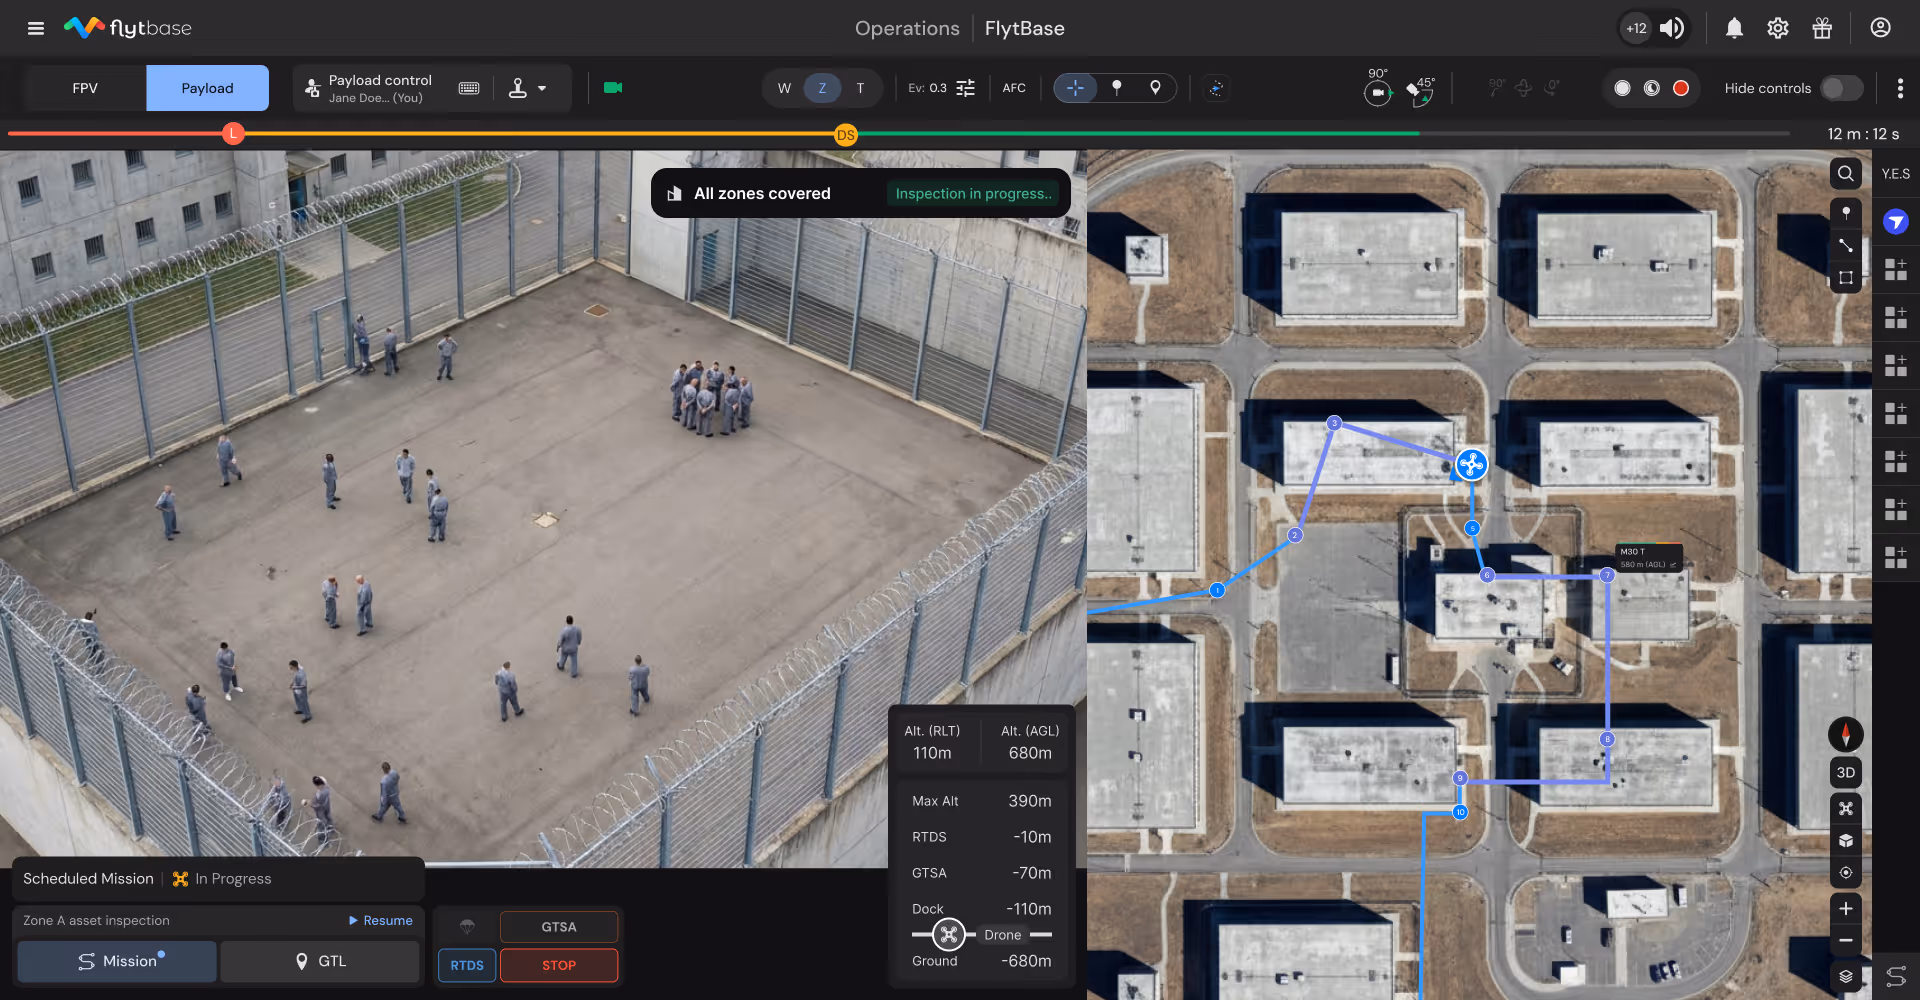The height and width of the screenshot is (1000, 1920).
Task: Select the Z zoom camera mode
Action: click(822, 88)
